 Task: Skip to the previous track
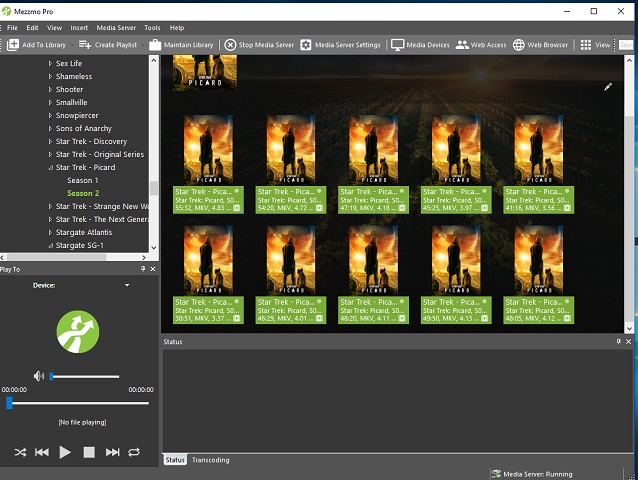42,452
